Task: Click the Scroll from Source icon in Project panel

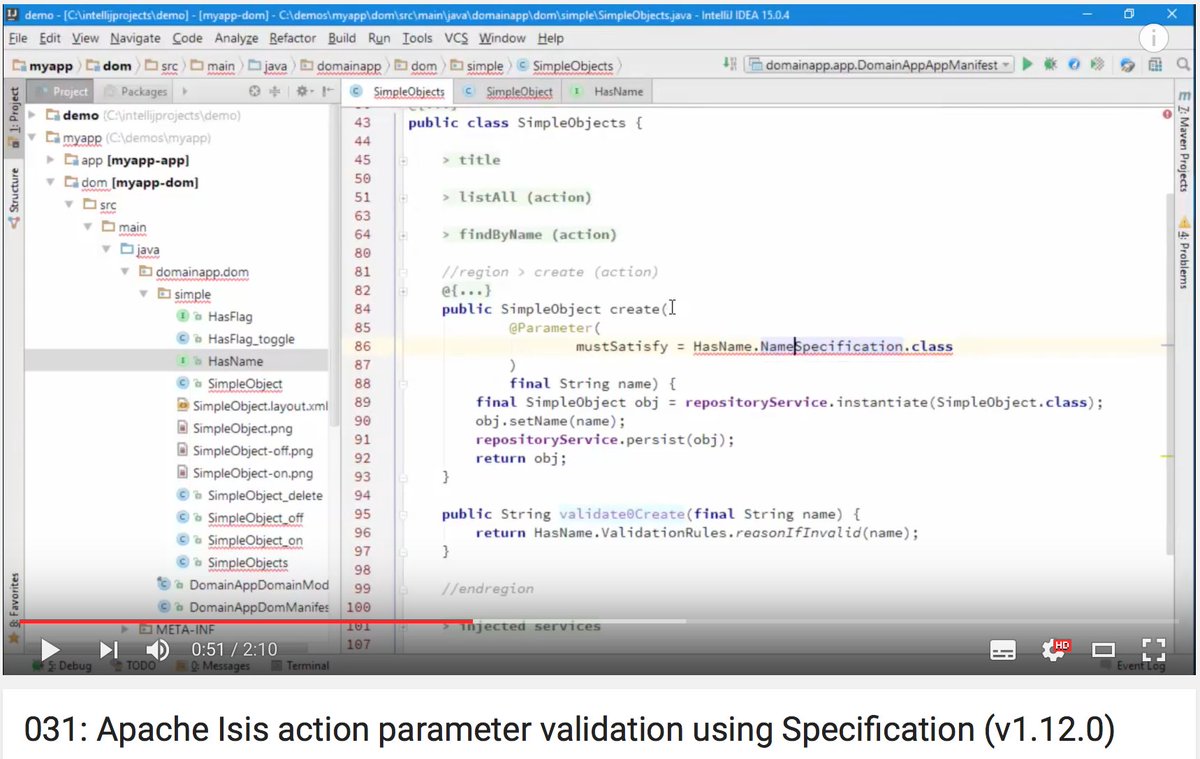Action: coord(254,91)
